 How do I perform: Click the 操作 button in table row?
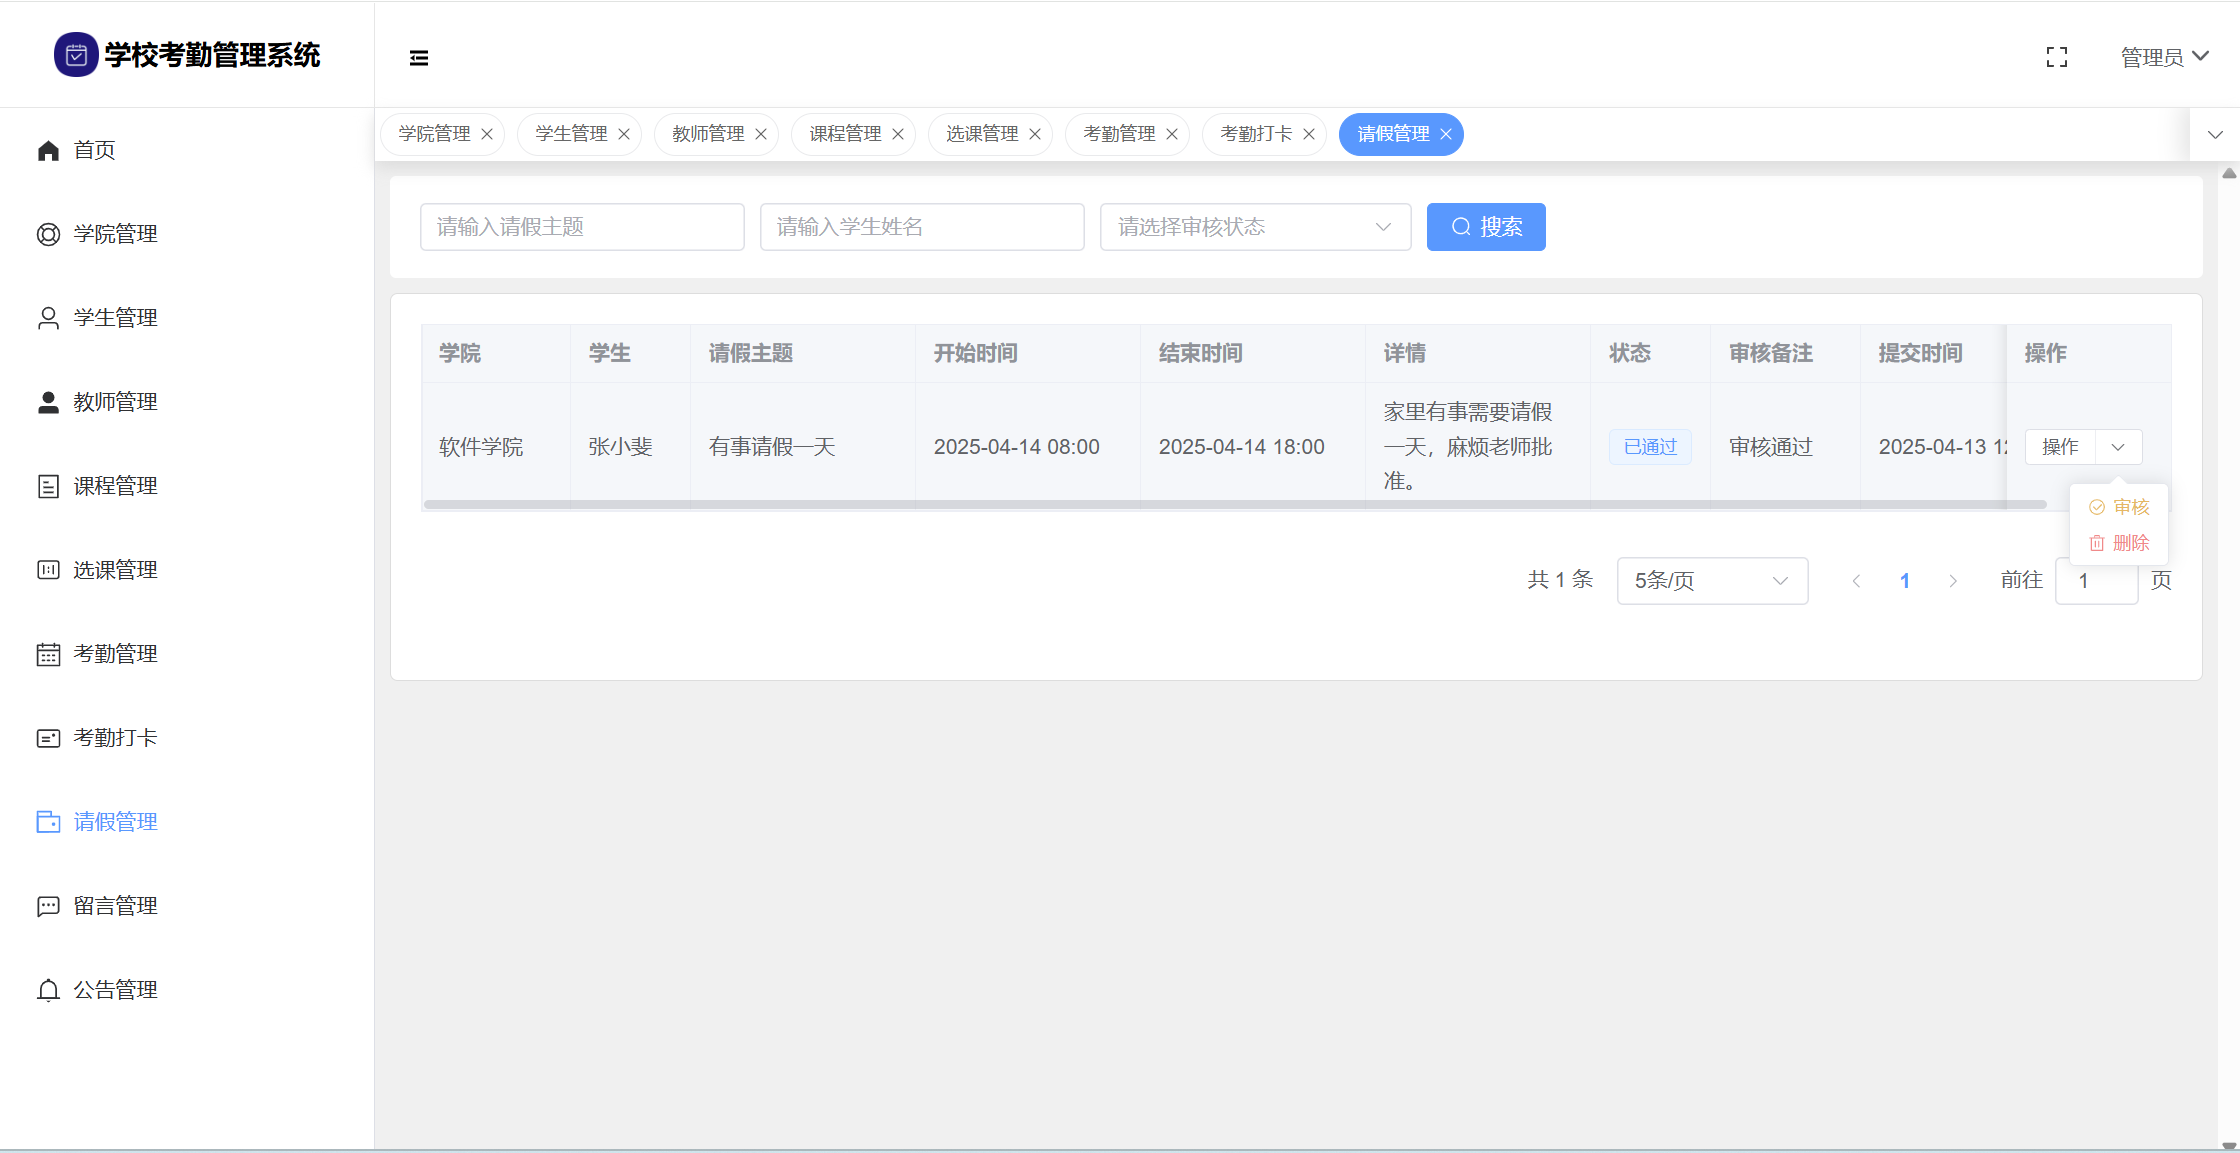(2060, 447)
